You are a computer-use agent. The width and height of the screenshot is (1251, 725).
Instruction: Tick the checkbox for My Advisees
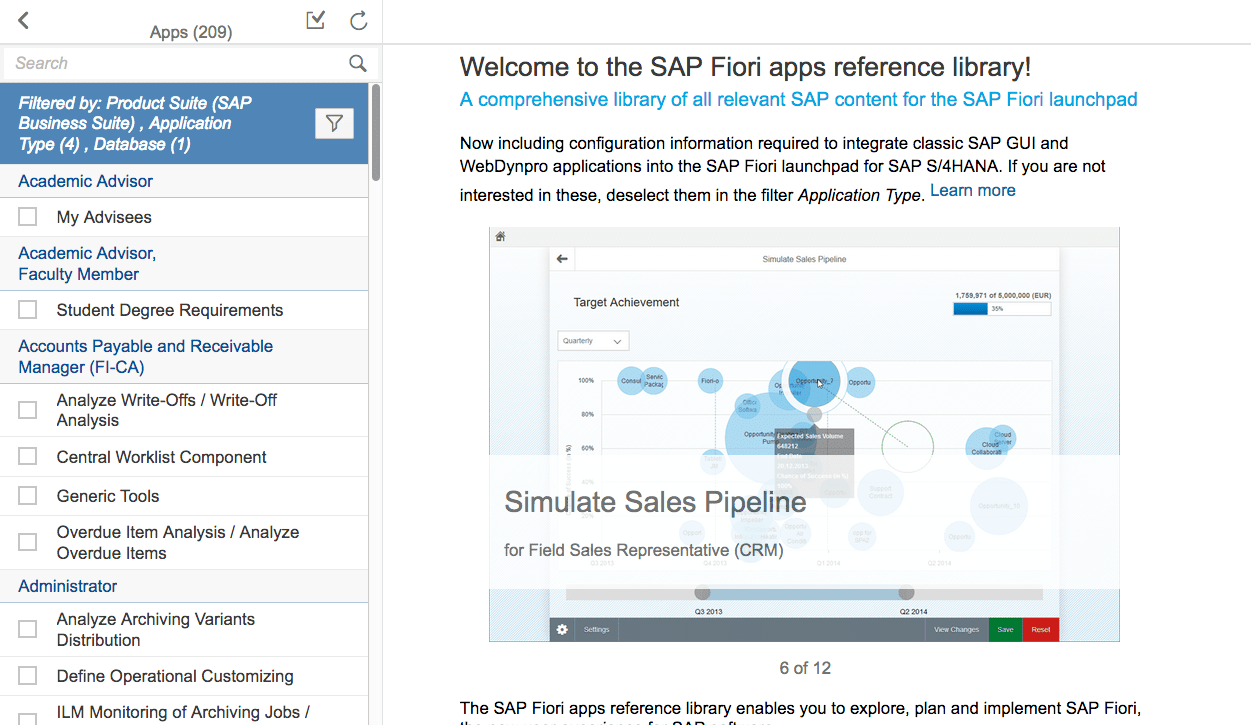(28, 217)
